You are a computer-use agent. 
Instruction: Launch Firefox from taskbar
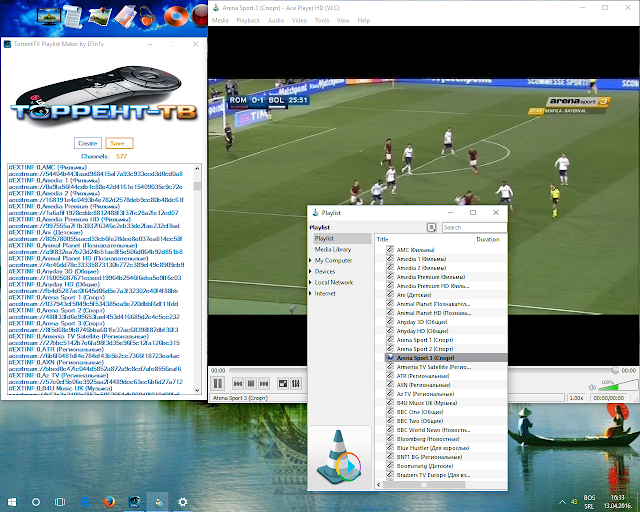coord(109,502)
